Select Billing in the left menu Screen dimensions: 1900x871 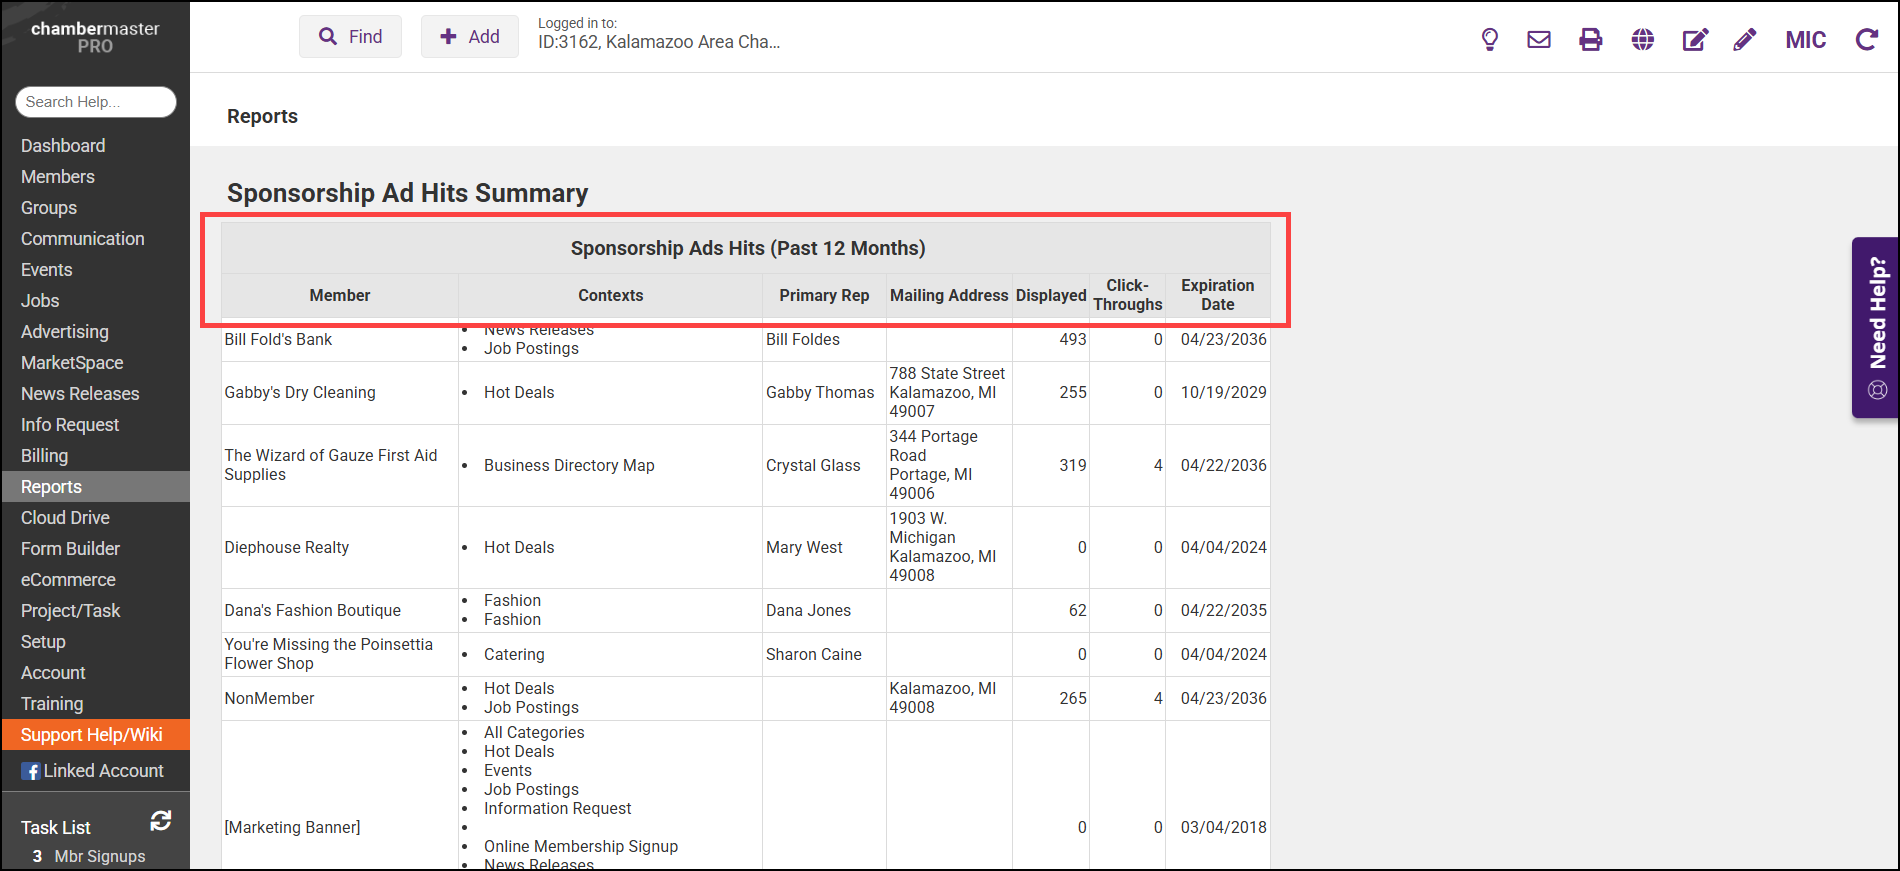(x=45, y=456)
